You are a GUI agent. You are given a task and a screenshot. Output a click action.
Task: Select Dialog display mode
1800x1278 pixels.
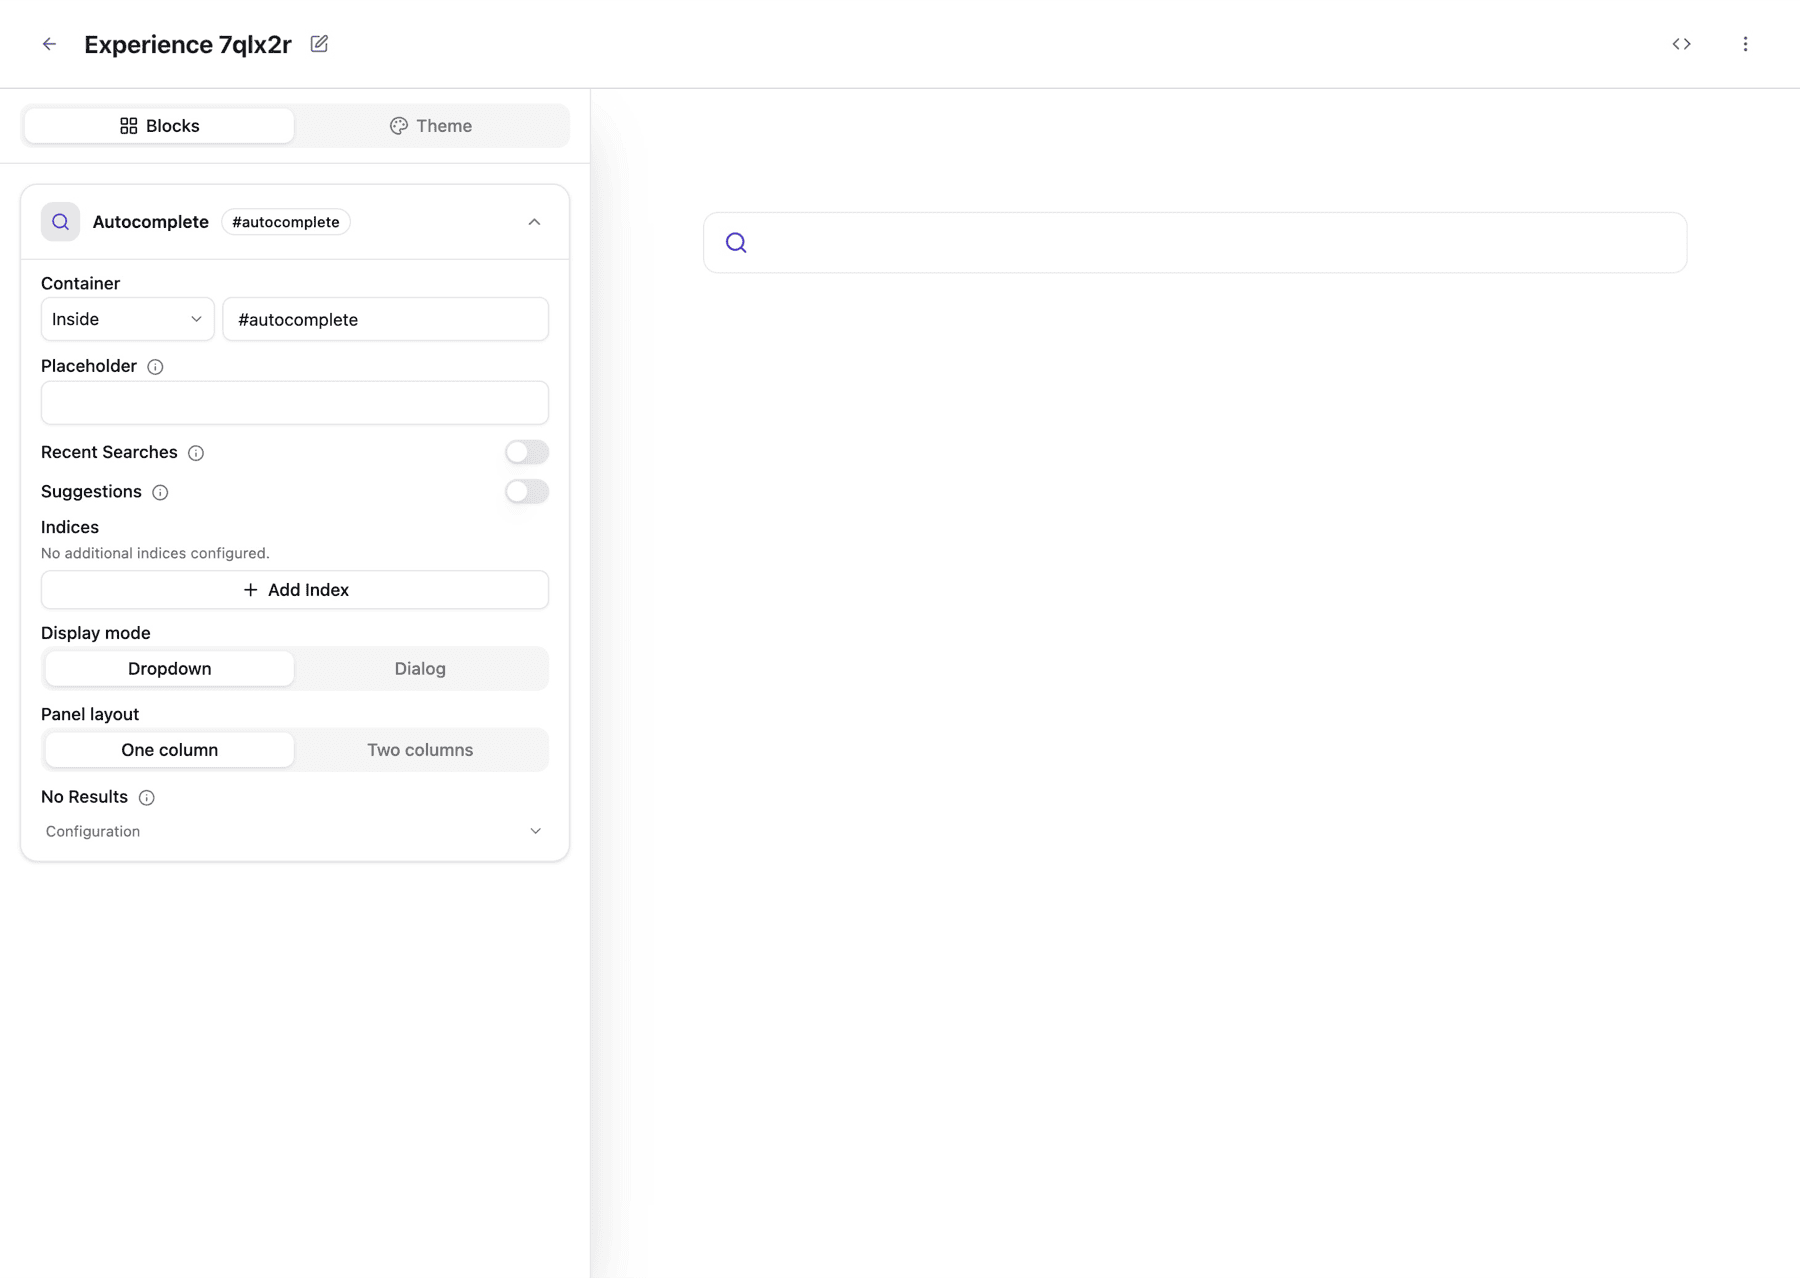(420, 668)
